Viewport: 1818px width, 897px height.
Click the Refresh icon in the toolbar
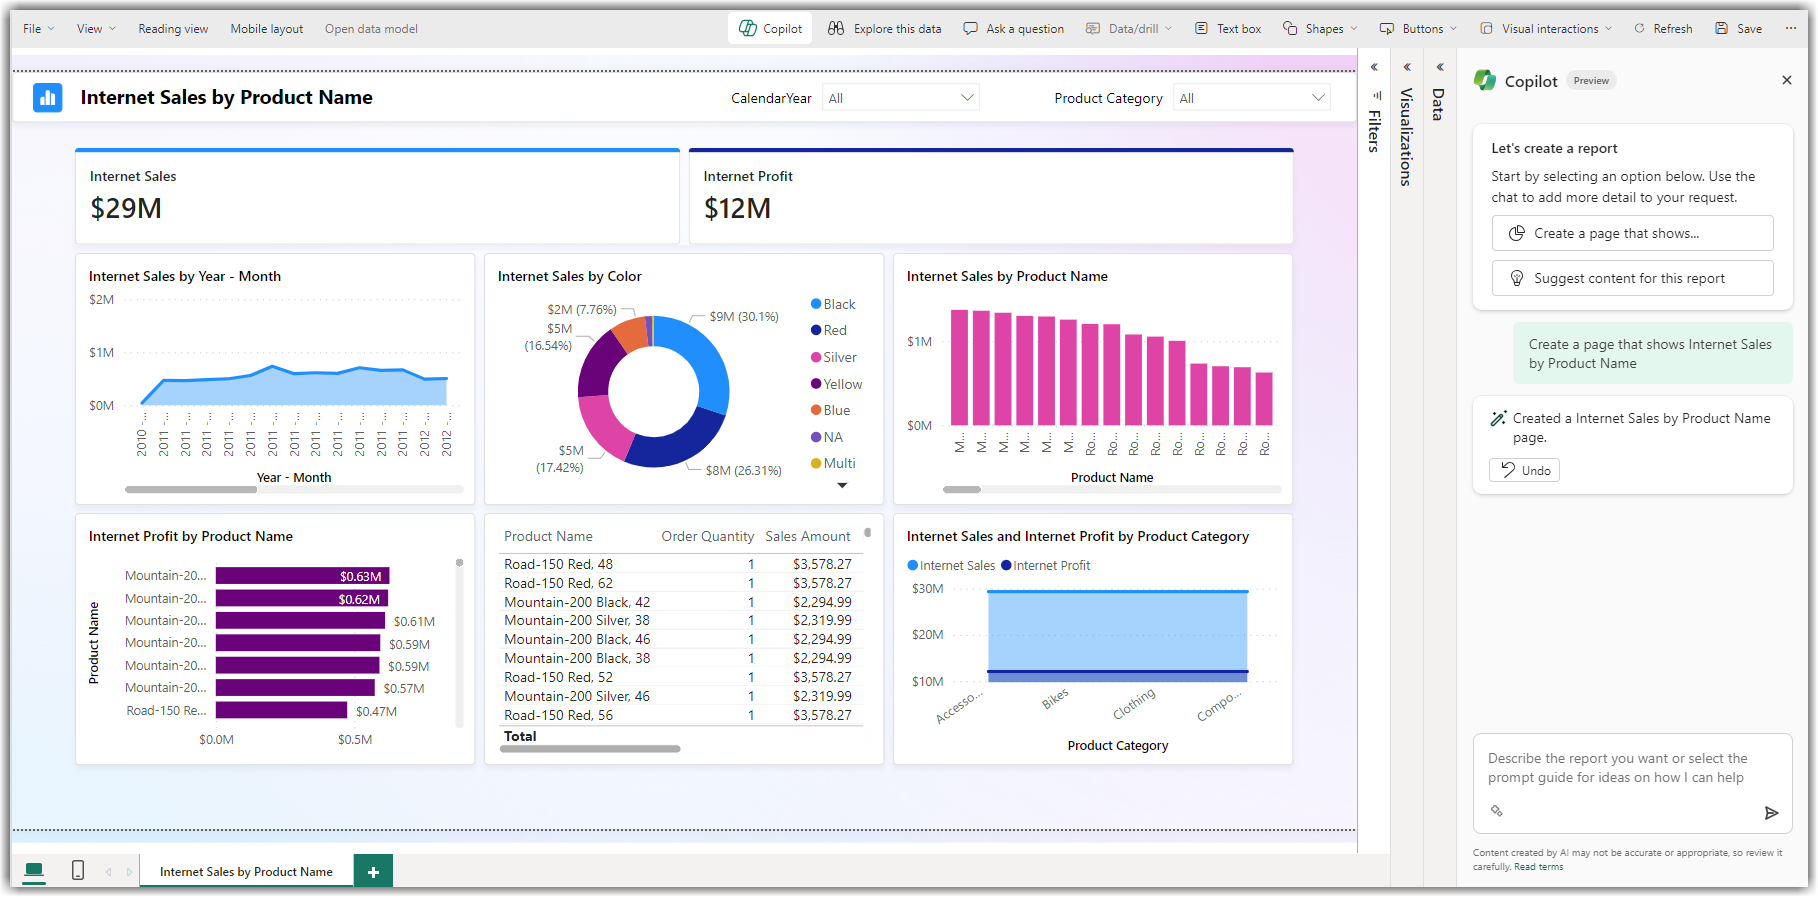[1639, 28]
